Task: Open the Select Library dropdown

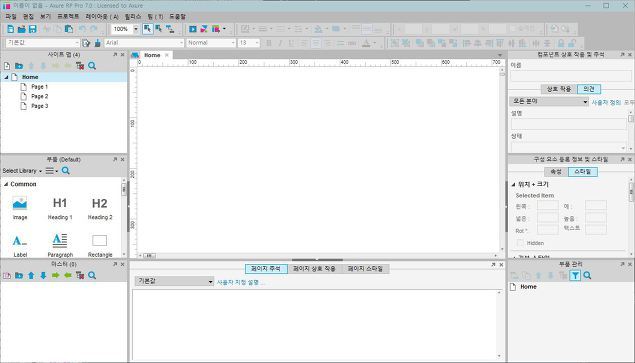Action: pos(22,171)
